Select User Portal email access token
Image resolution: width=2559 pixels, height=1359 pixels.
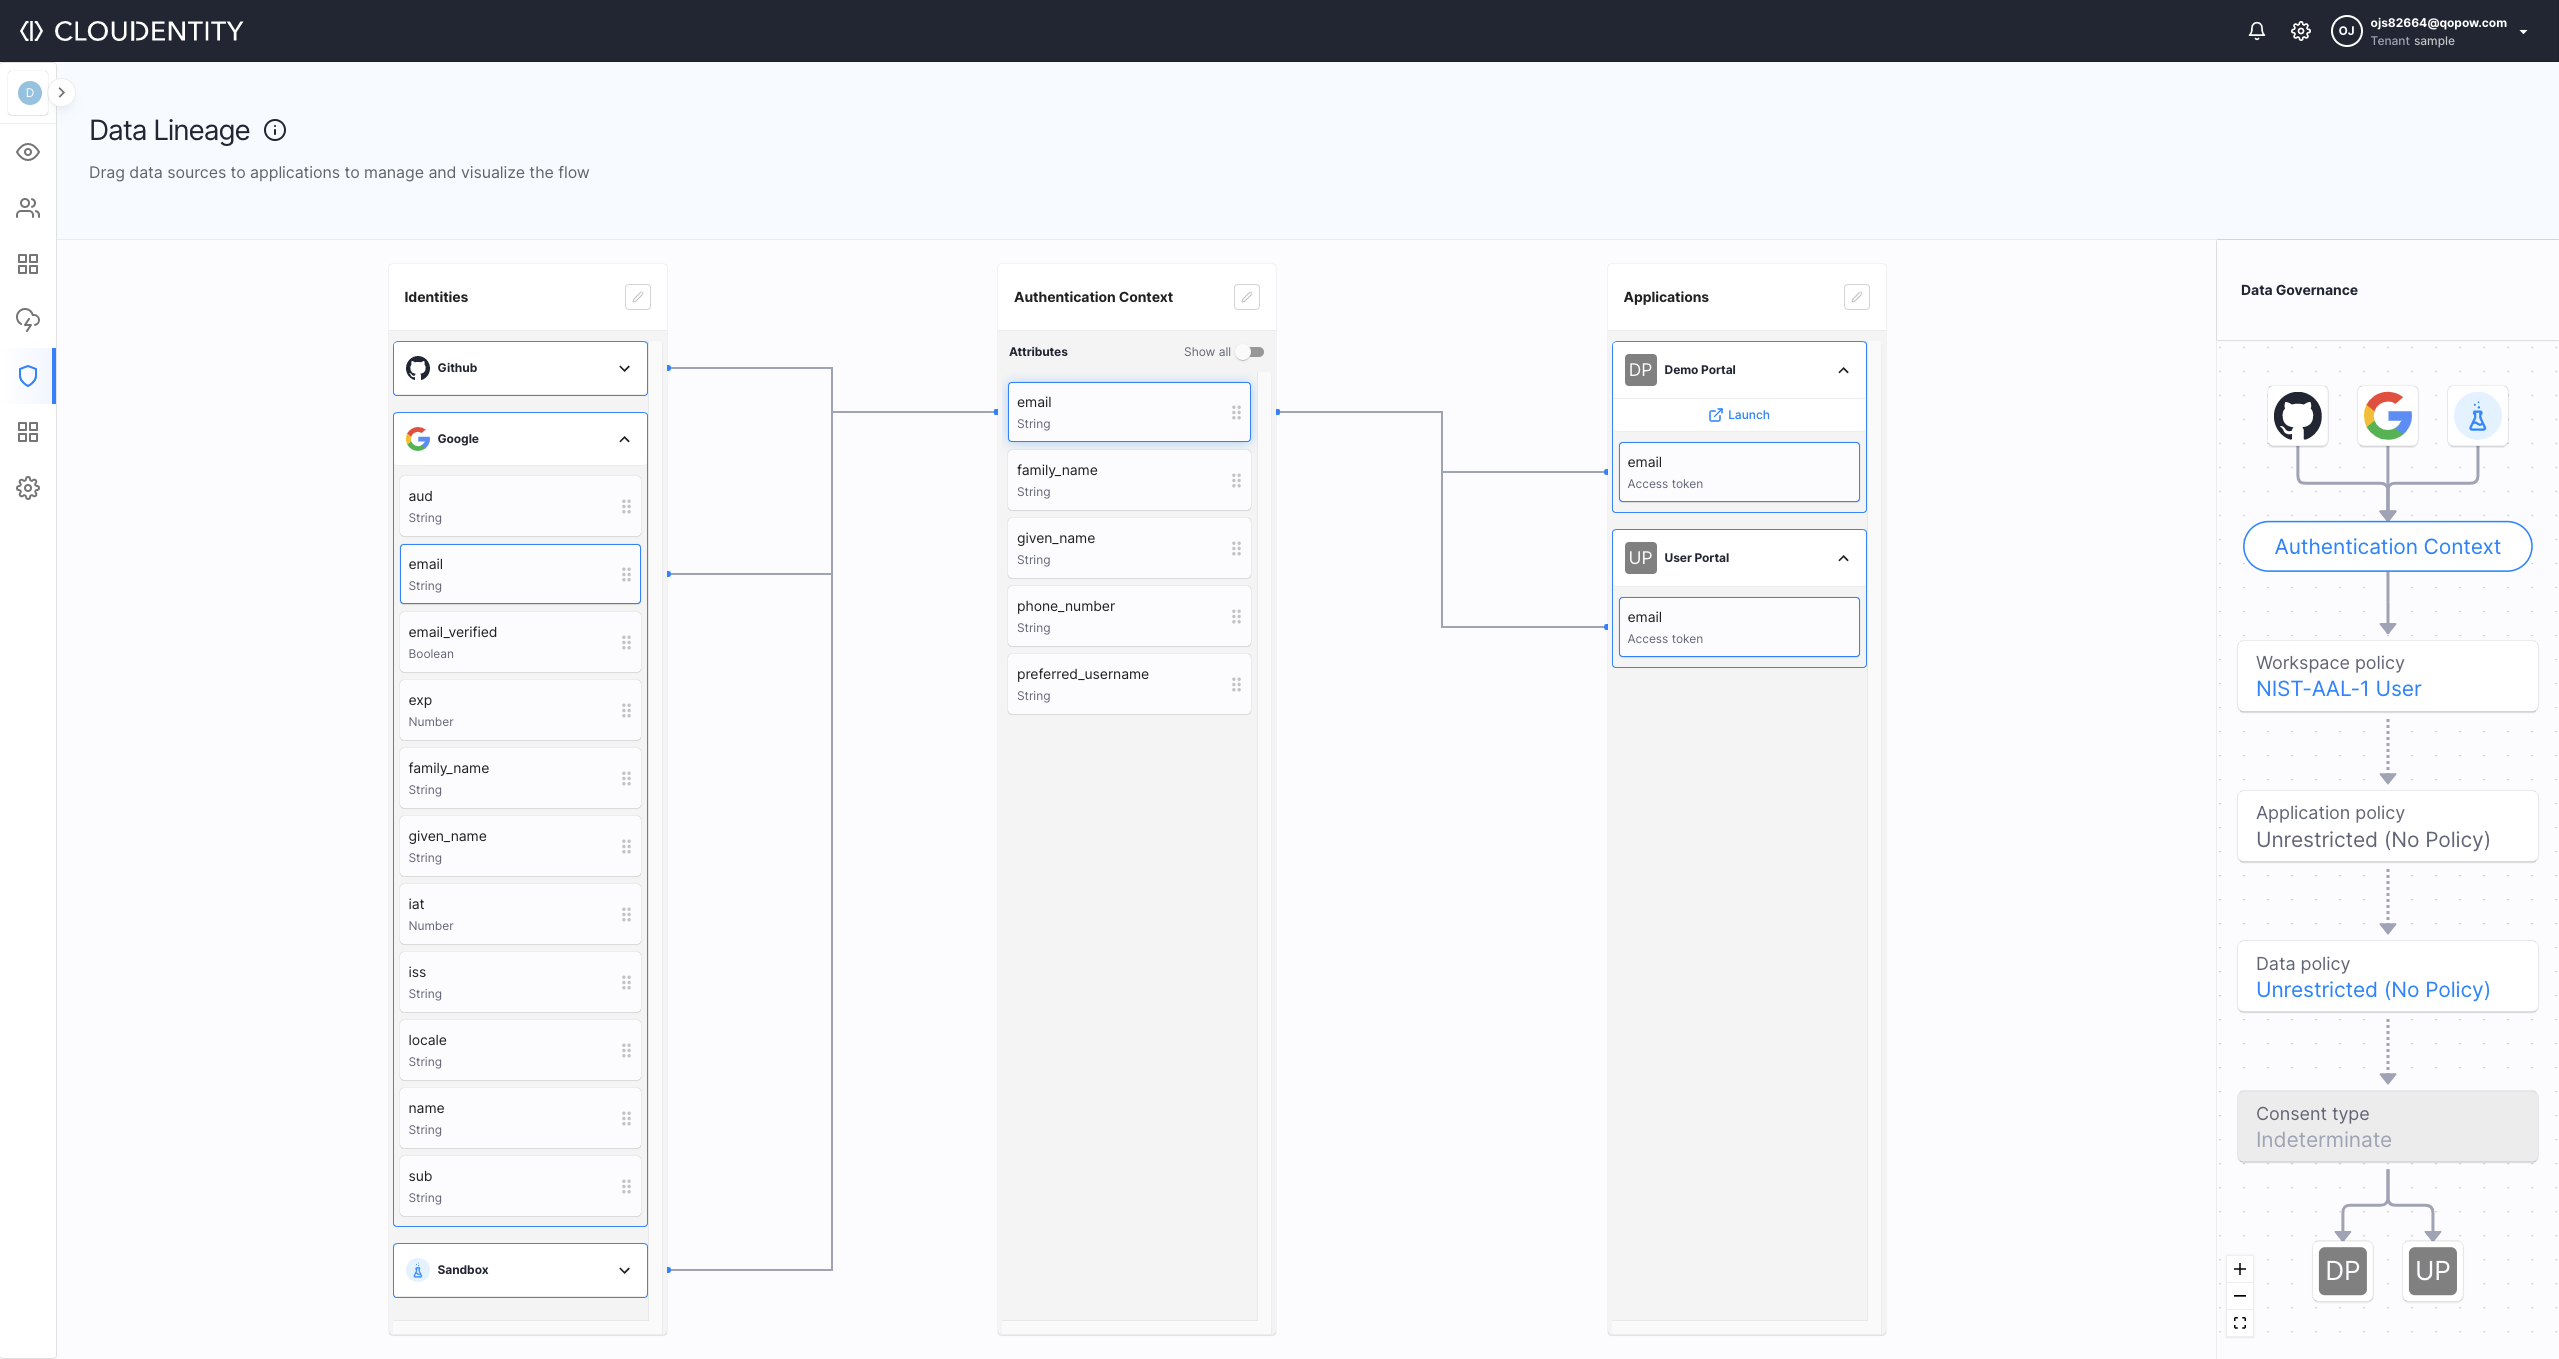tap(1739, 627)
